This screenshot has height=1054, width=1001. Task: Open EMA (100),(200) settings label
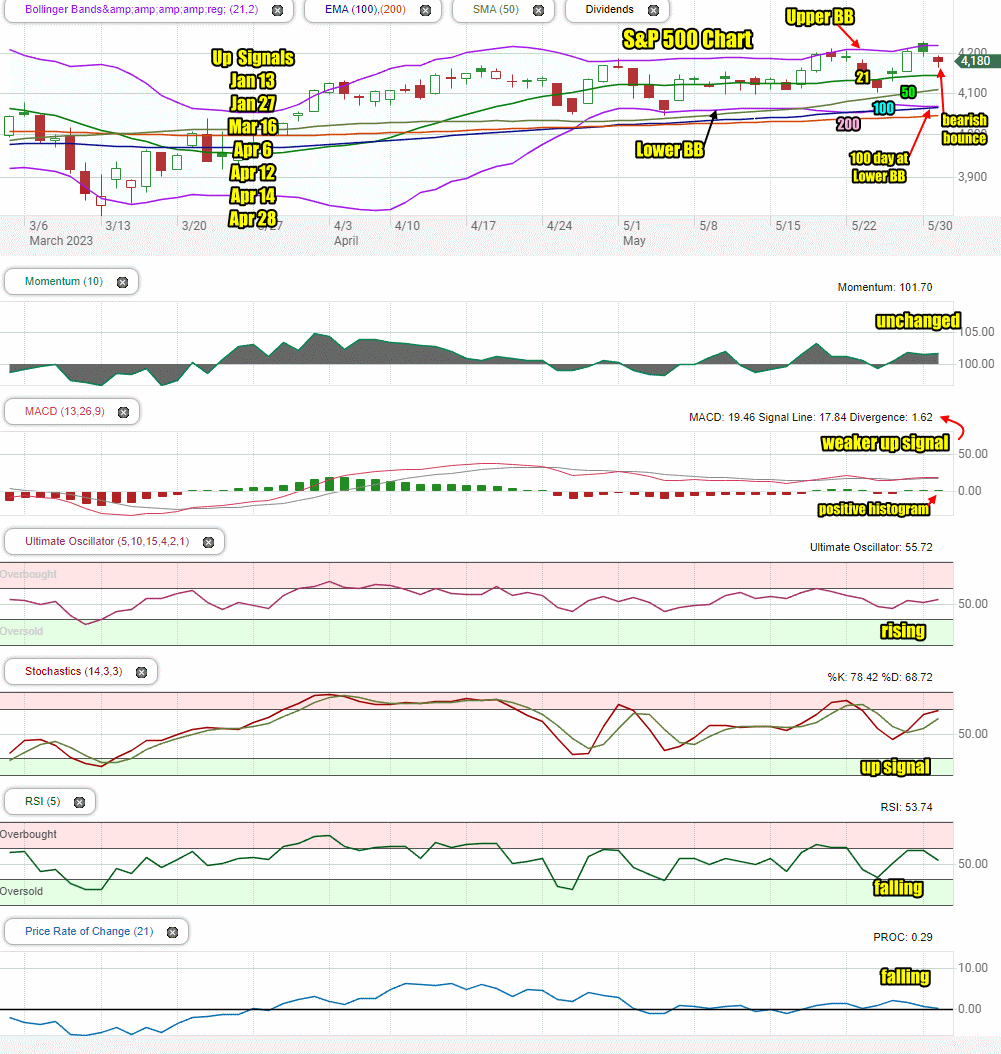pyautogui.click(x=365, y=9)
